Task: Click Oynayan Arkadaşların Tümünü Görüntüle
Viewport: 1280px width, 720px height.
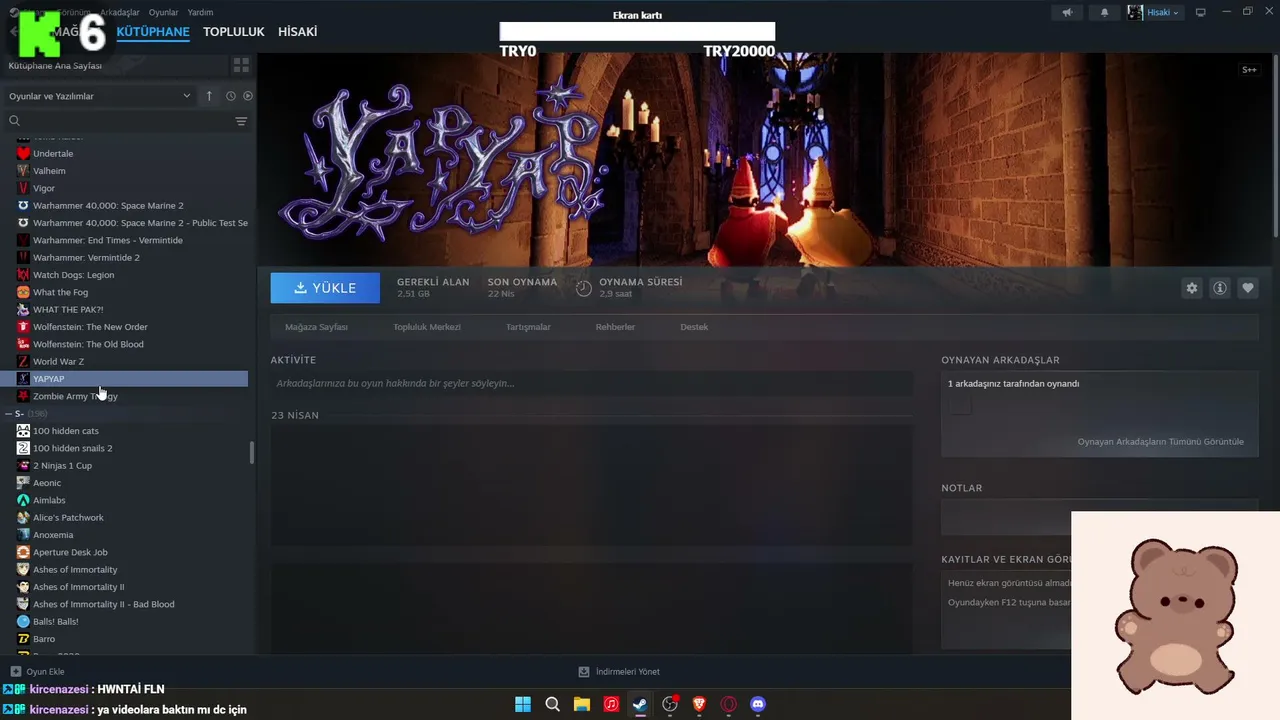Action: [x=1161, y=442]
